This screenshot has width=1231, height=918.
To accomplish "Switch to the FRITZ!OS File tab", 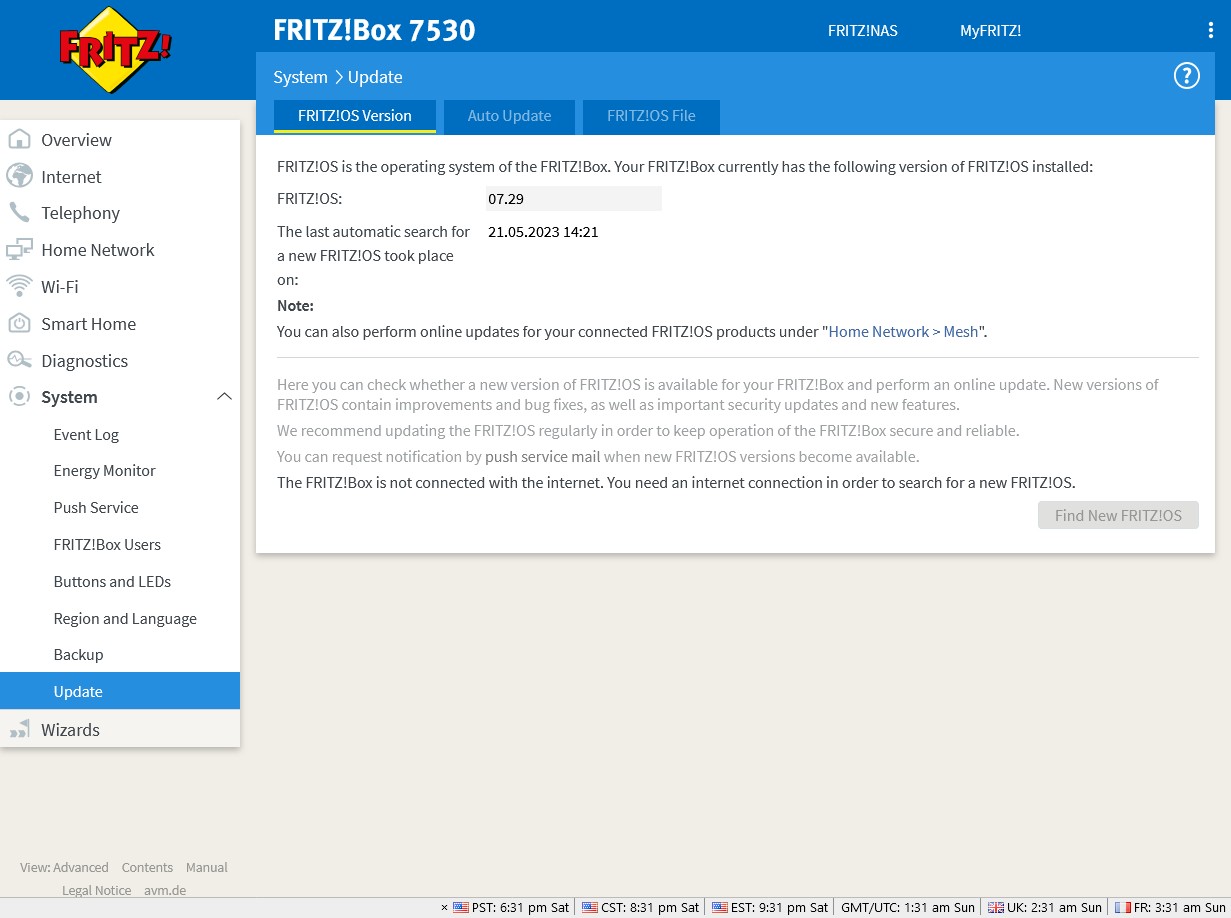I will pos(651,116).
